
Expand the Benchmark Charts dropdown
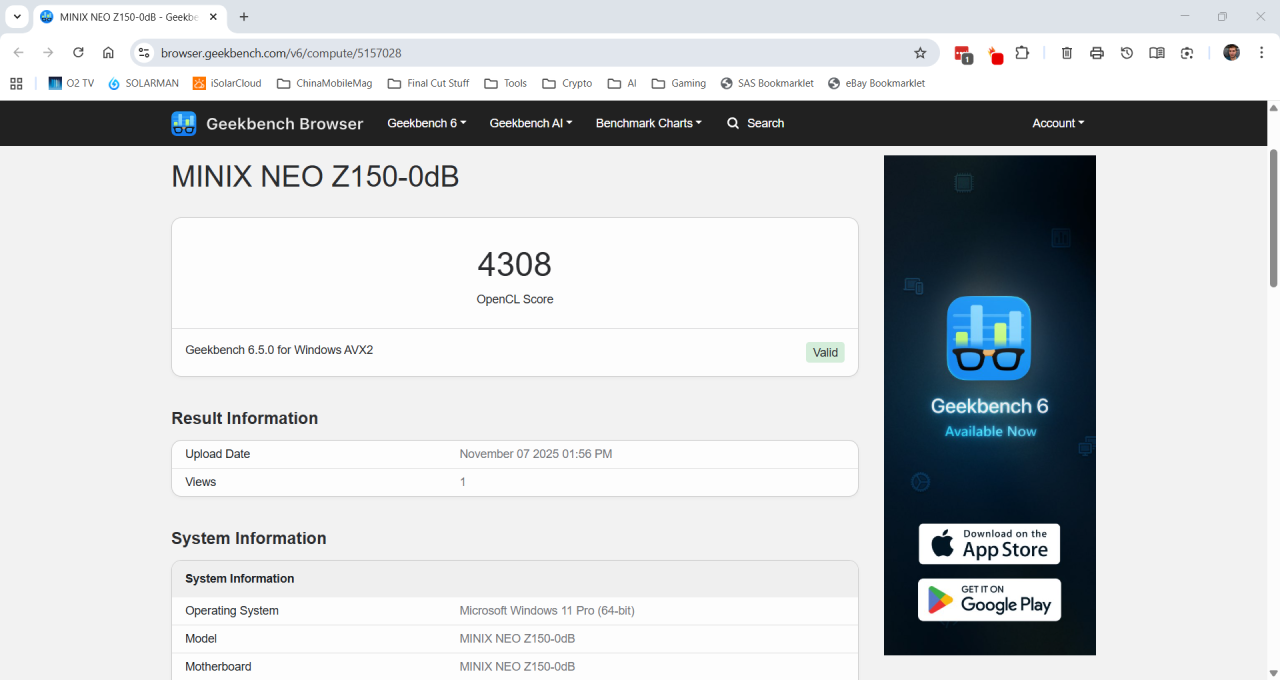[648, 123]
